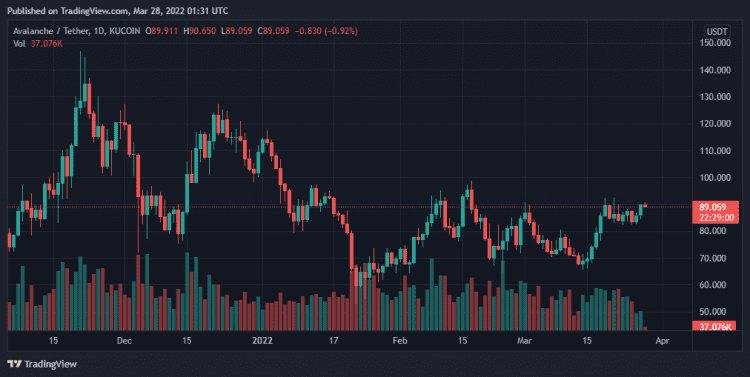
Task: Click the countdown timer 22:29:00
Action: point(716,218)
